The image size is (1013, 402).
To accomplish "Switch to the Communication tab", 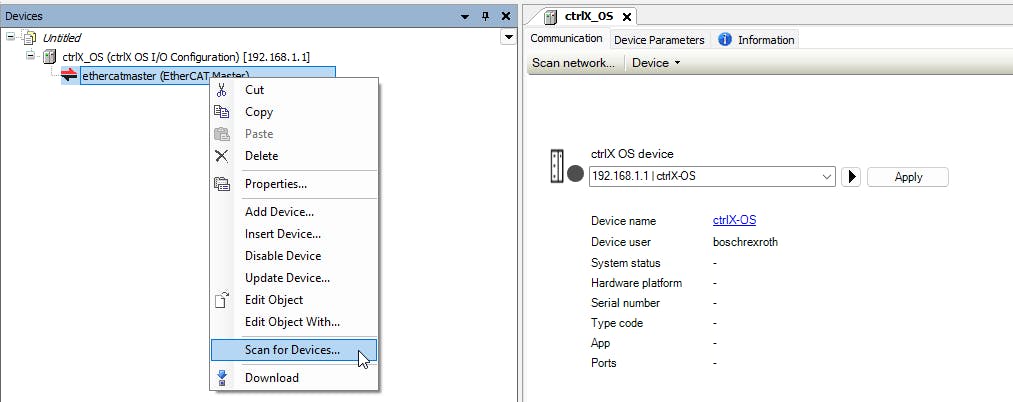I will click(x=567, y=38).
